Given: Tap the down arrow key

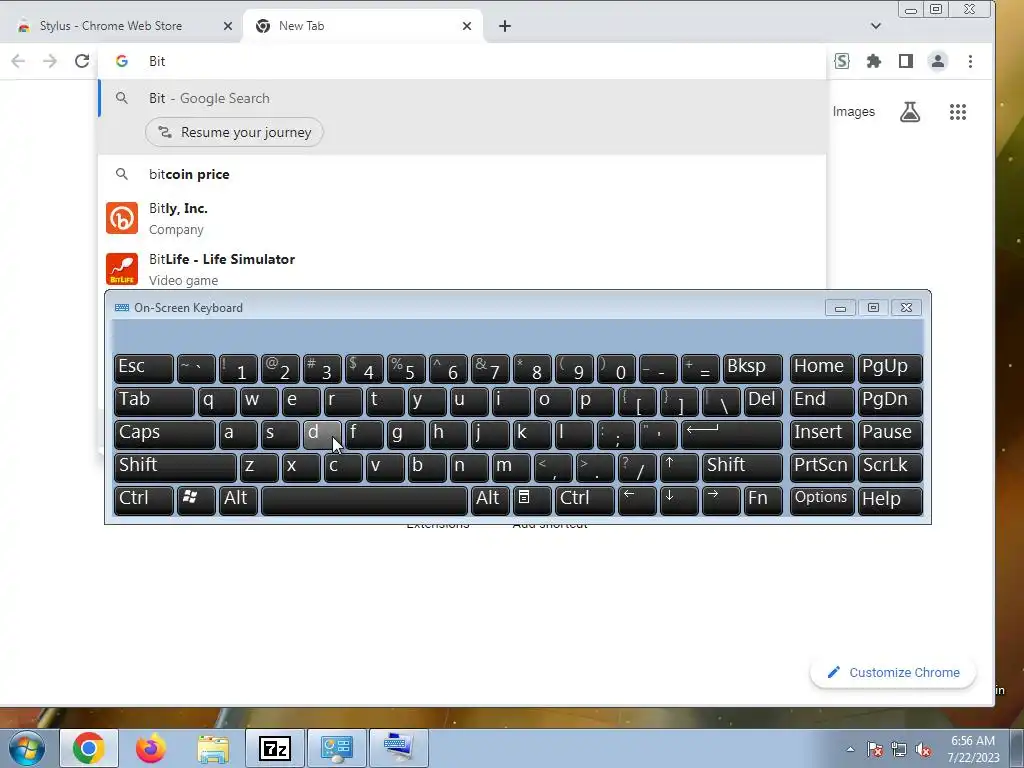Looking at the screenshot, I should (679, 501).
